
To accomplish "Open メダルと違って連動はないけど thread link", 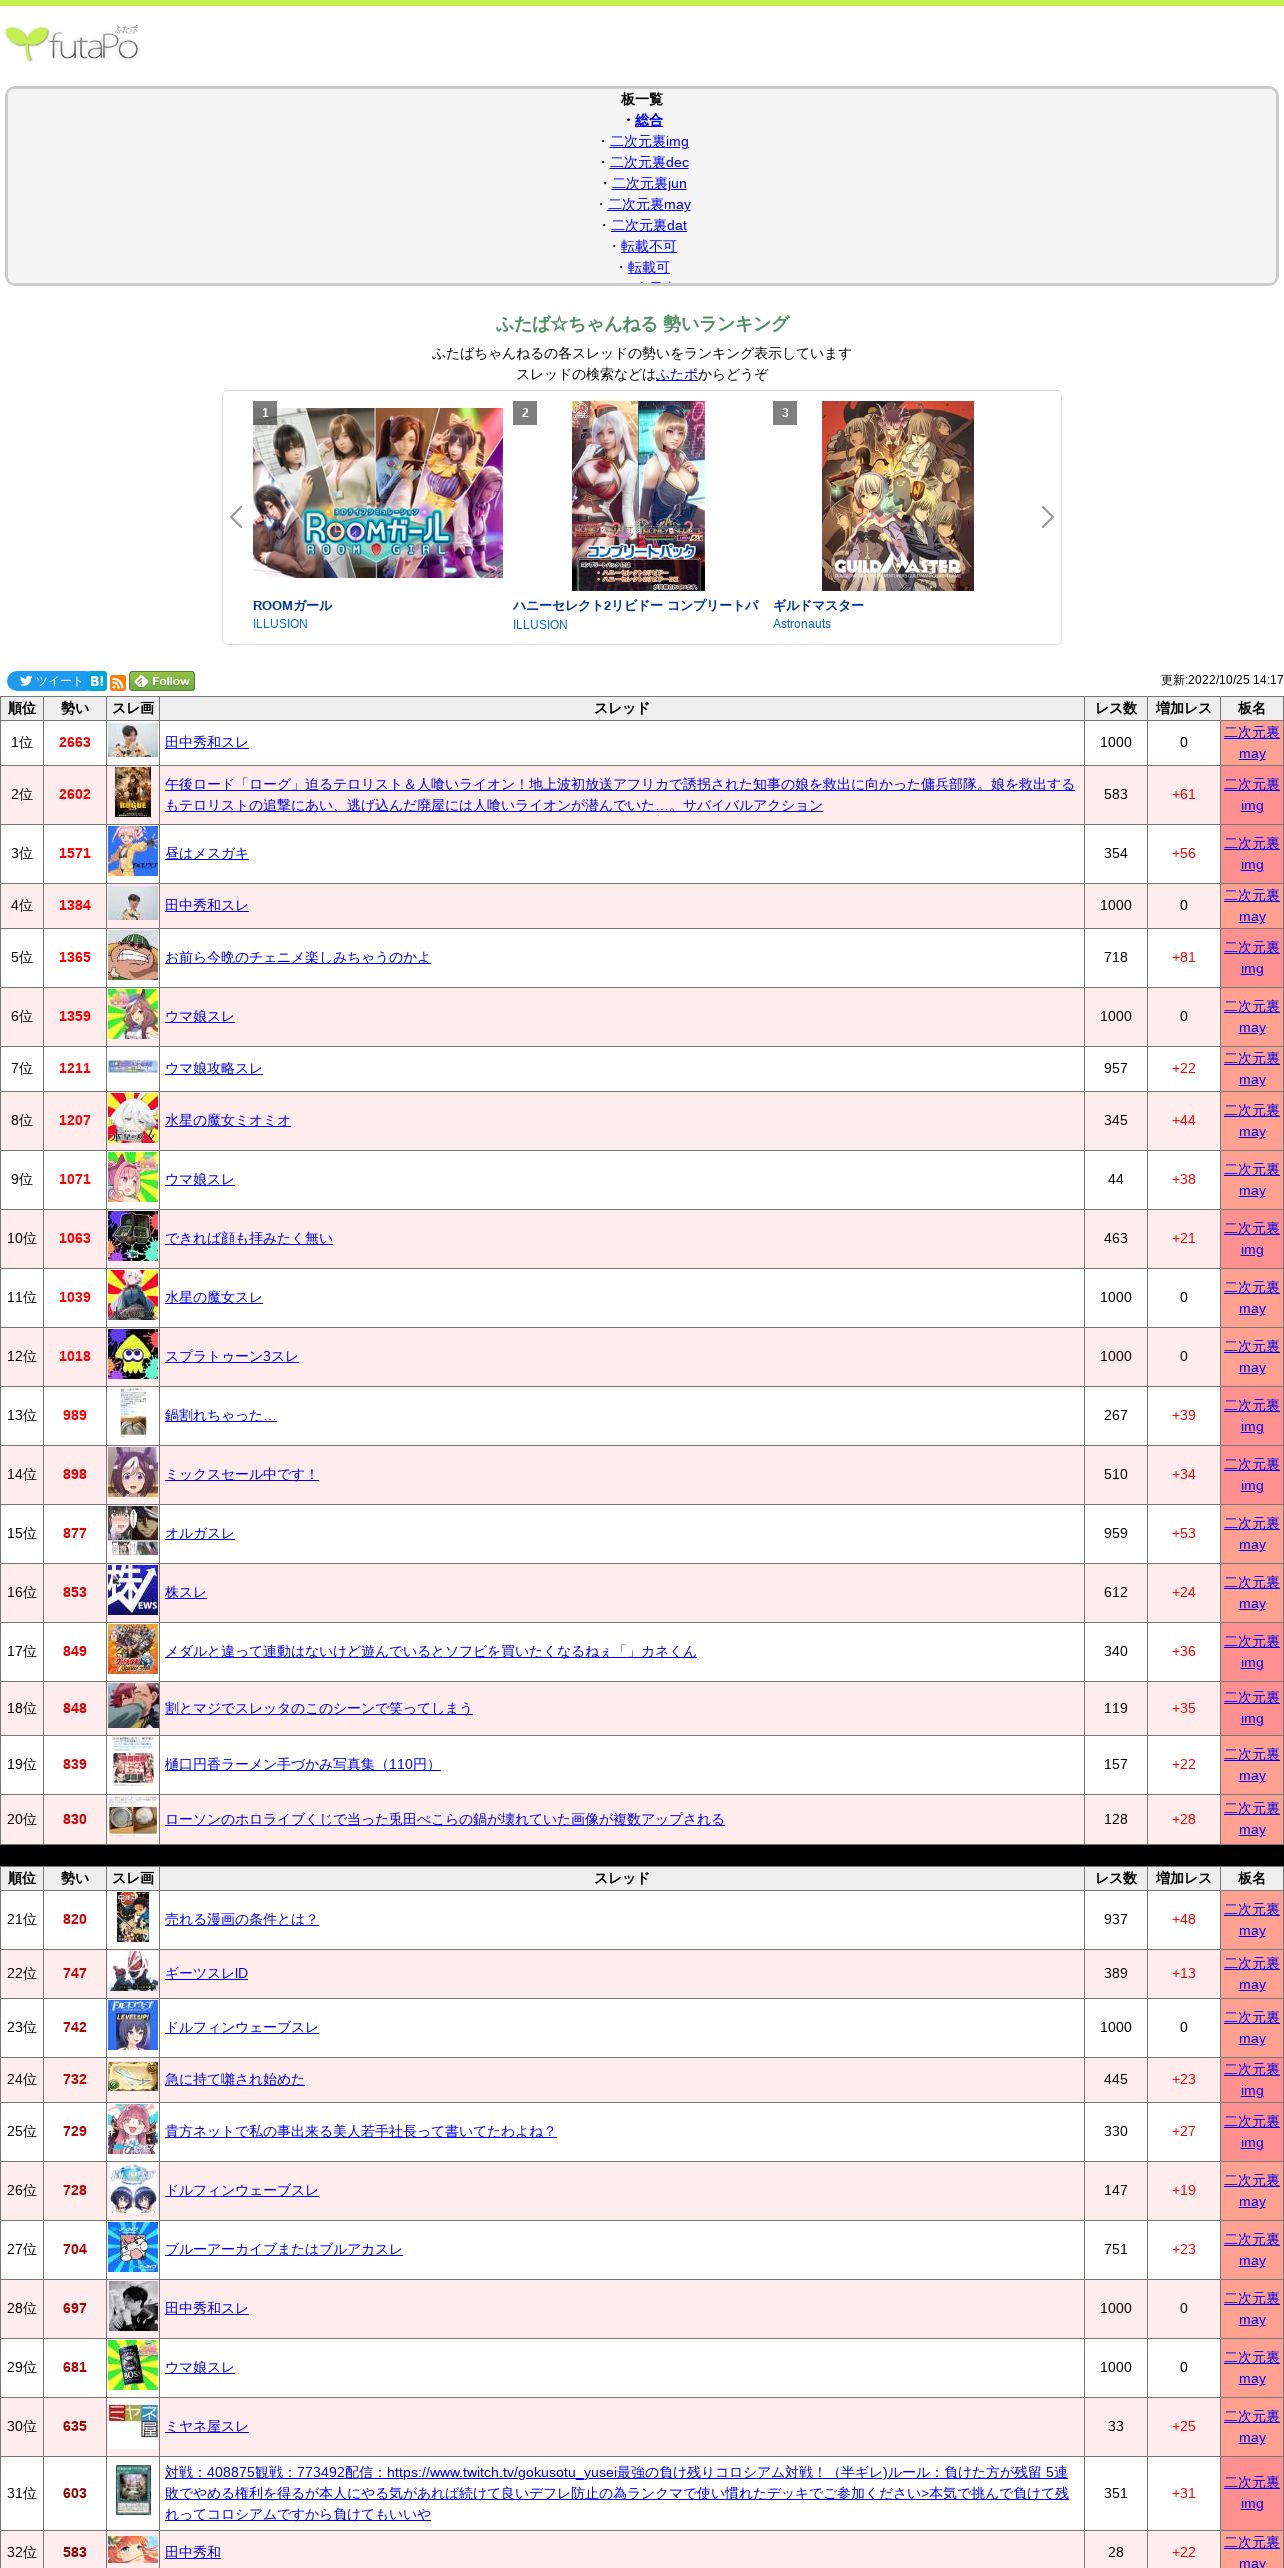I will (x=431, y=1651).
